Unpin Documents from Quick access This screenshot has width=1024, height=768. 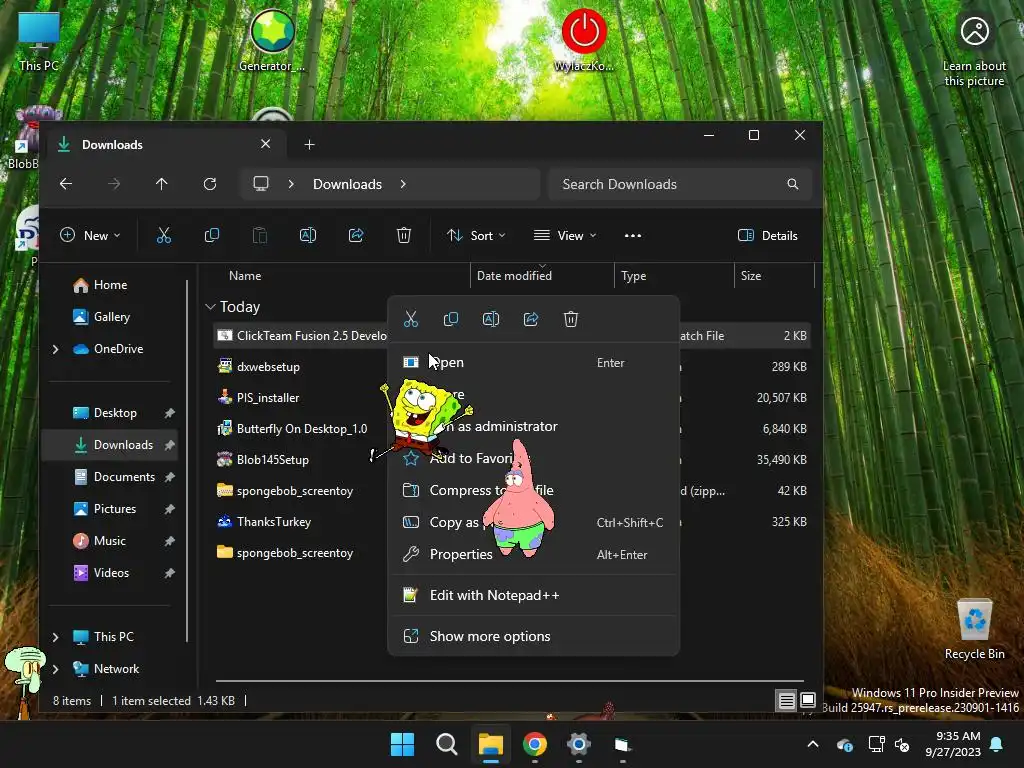169,477
